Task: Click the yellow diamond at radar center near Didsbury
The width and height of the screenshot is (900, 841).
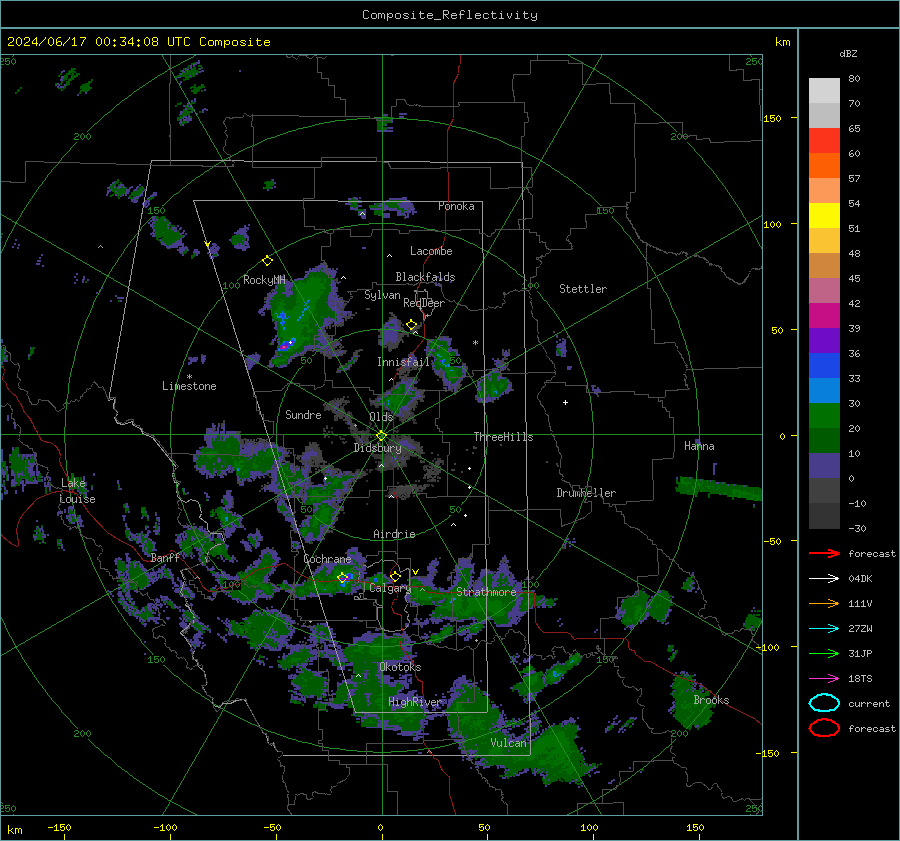Action: [381, 436]
